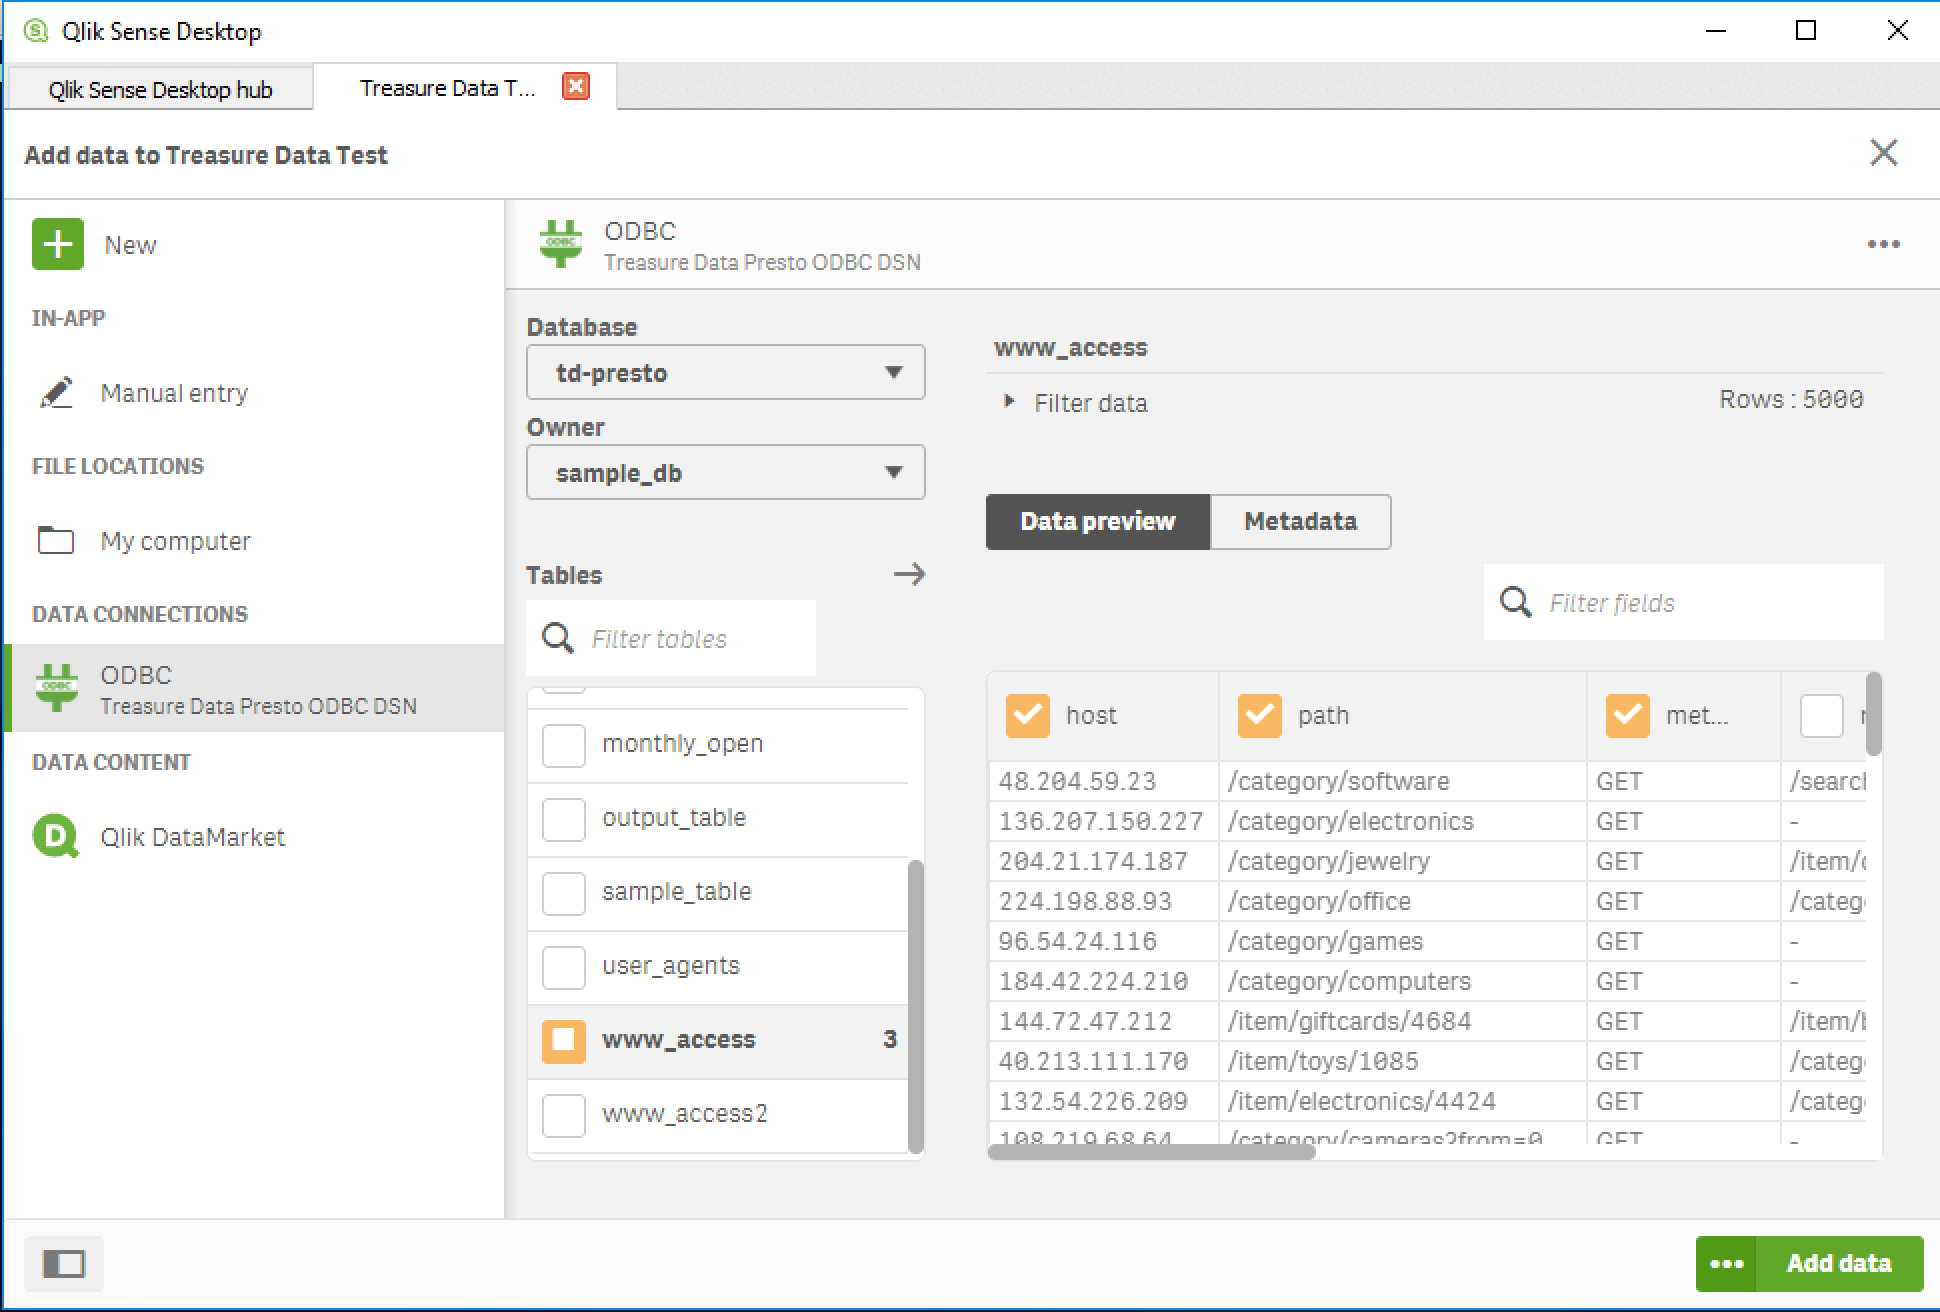Viewport: 1940px width, 1312px height.
Task: Check the sample_table checkbox
Action: point(564,894)
